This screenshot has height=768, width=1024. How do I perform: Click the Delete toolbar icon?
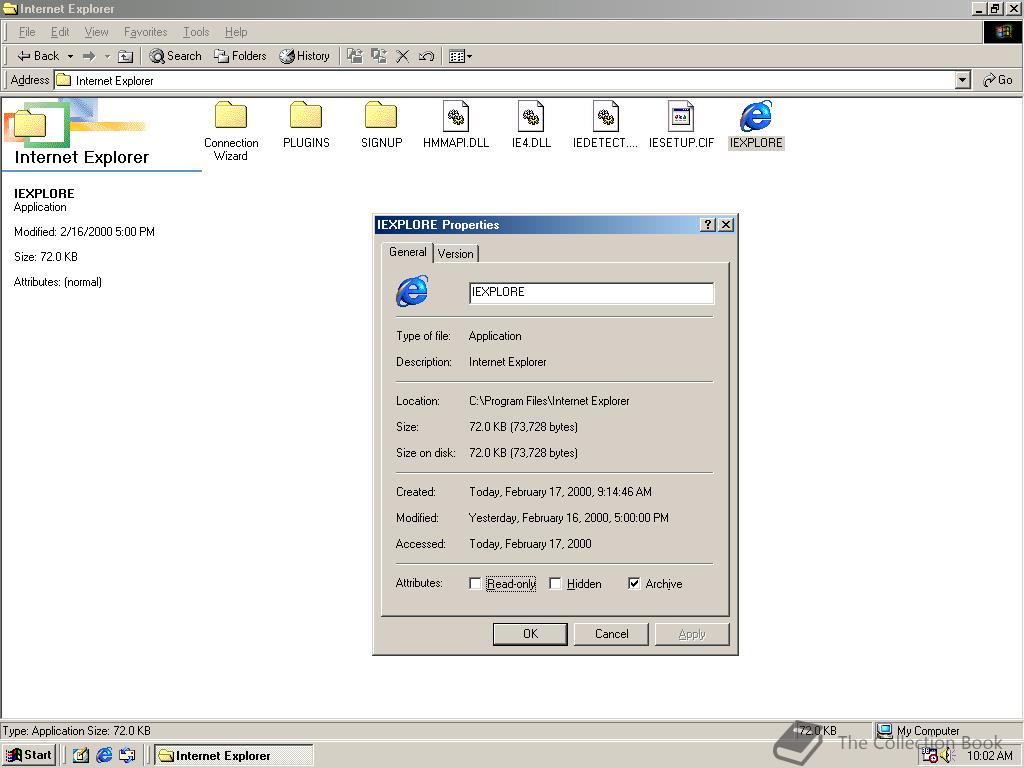click(402, 56)
